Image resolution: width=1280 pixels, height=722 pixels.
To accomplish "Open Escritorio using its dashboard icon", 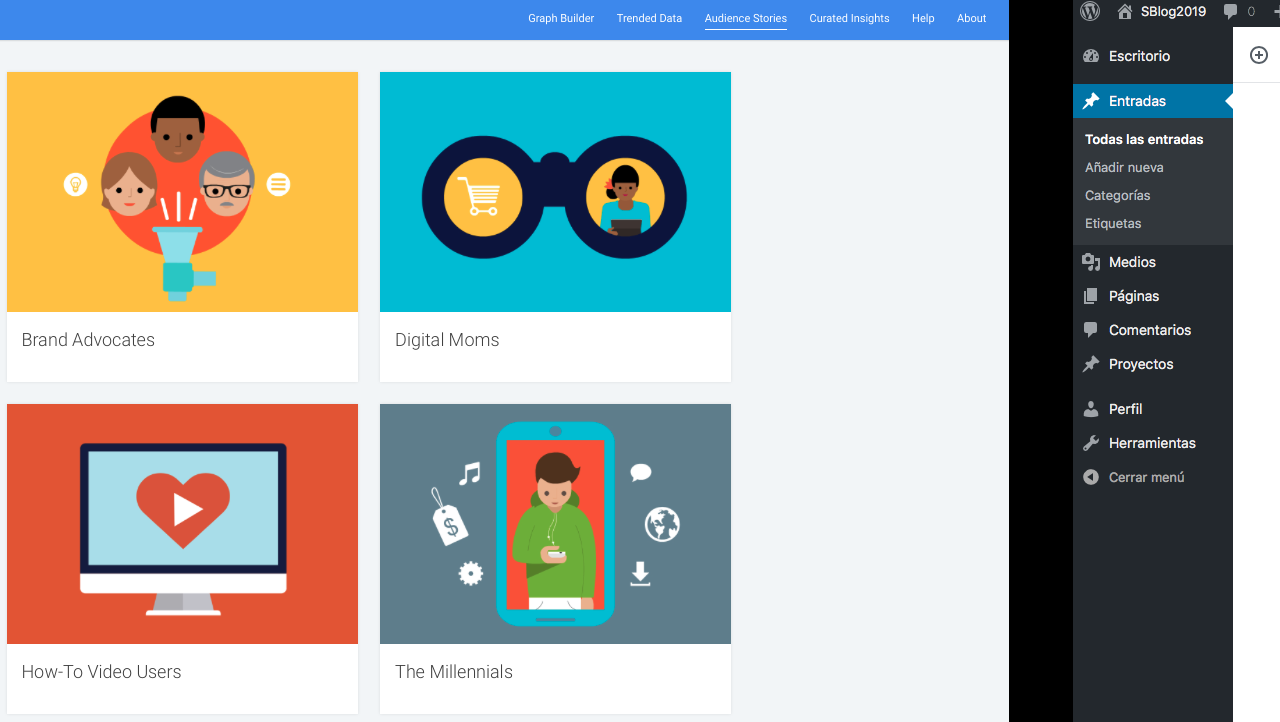I will click(x=1090, y=56).
